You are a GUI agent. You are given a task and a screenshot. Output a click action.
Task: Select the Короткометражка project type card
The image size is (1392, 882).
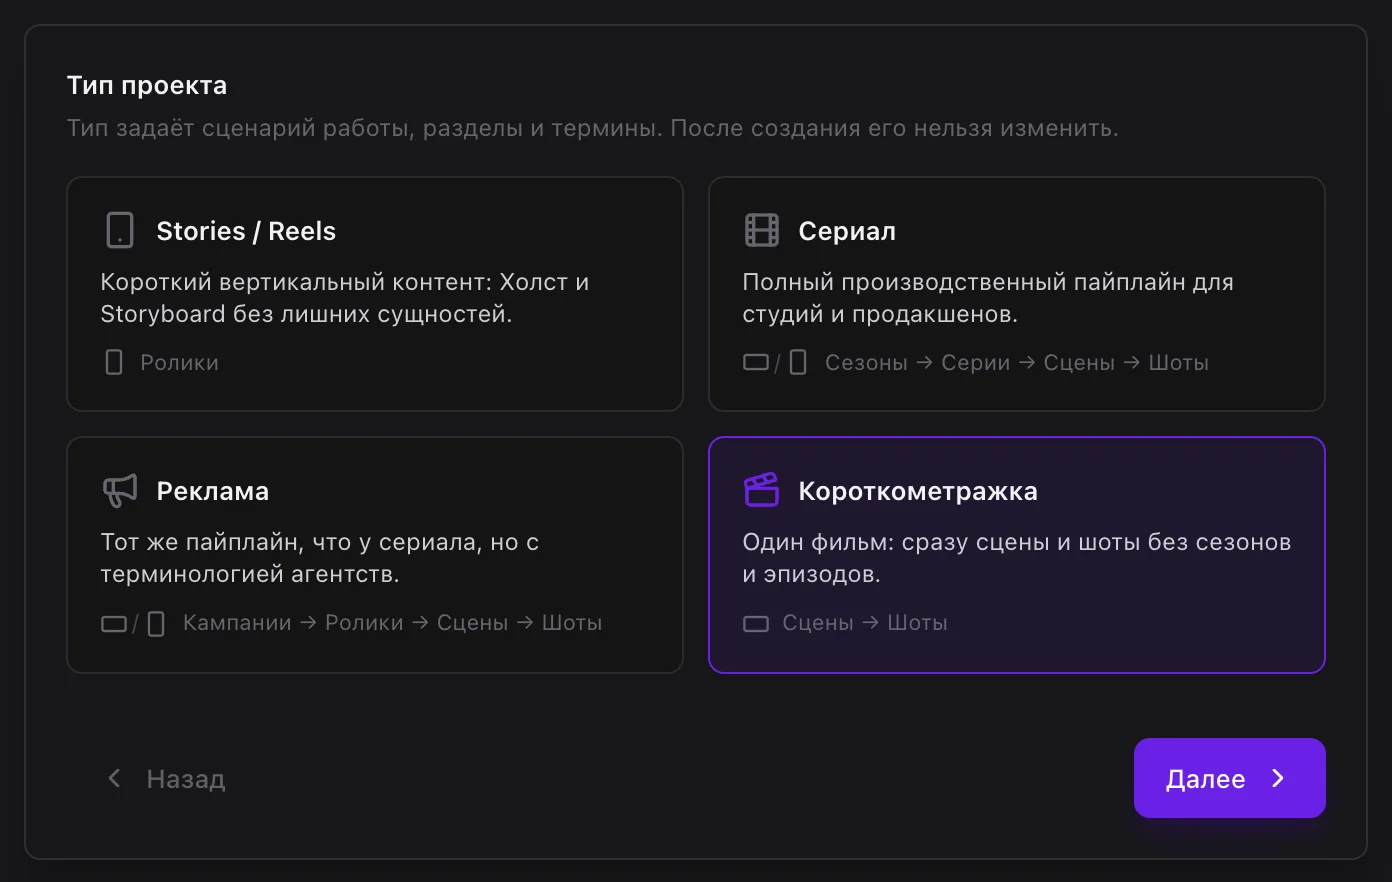tap(1017, 555)
